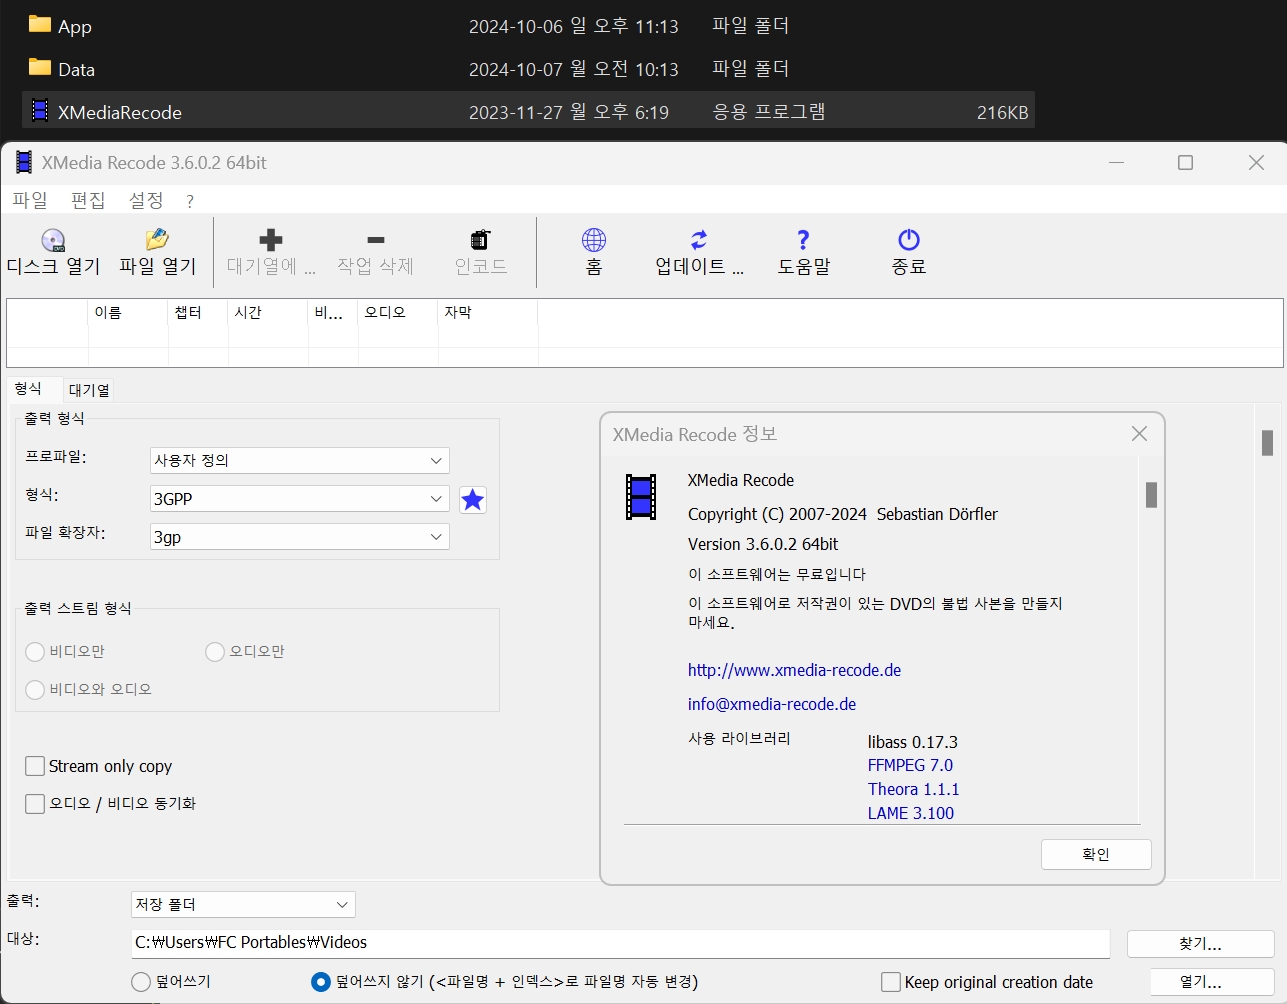Click the 찾기... browse button
The image size is (1287, 1004).
pyautogui.click(x=1200, y=943)
